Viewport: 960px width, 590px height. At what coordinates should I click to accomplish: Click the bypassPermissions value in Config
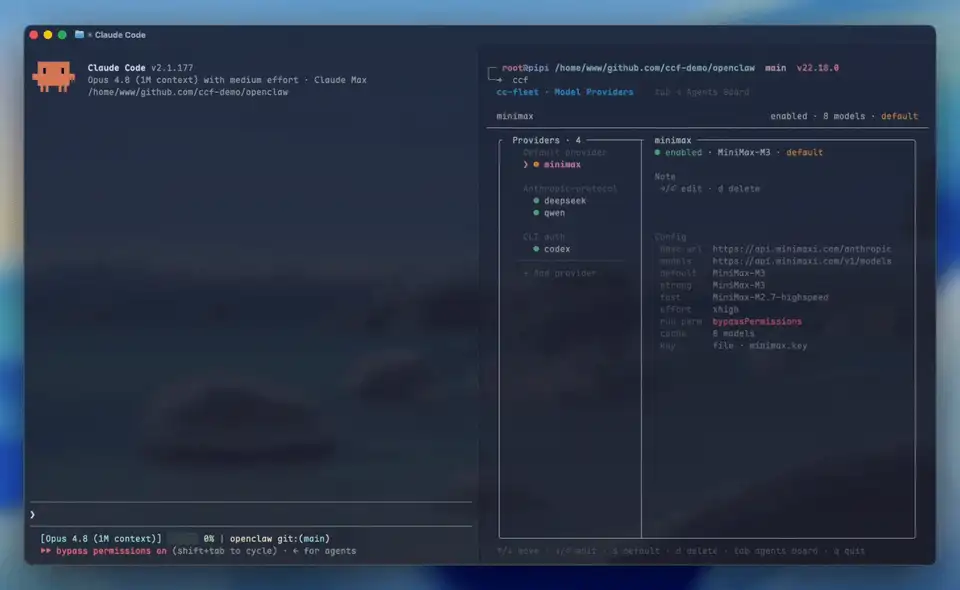757,321
